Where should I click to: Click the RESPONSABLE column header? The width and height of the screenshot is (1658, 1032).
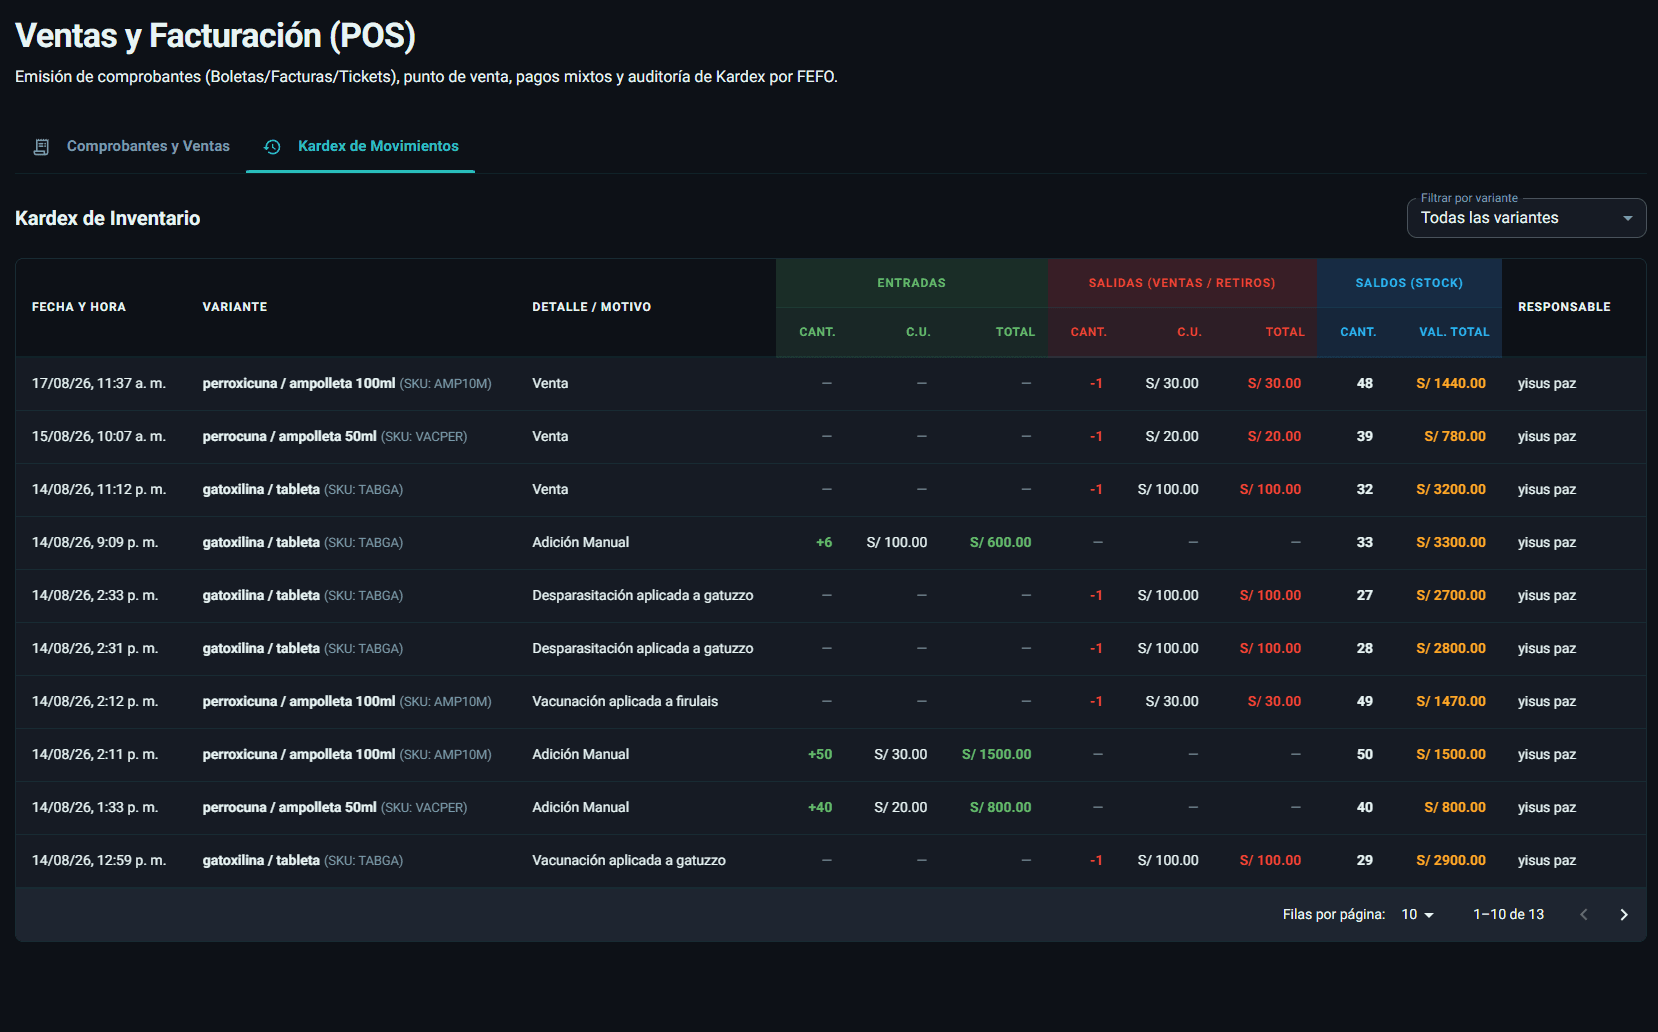click(1564, 307)
